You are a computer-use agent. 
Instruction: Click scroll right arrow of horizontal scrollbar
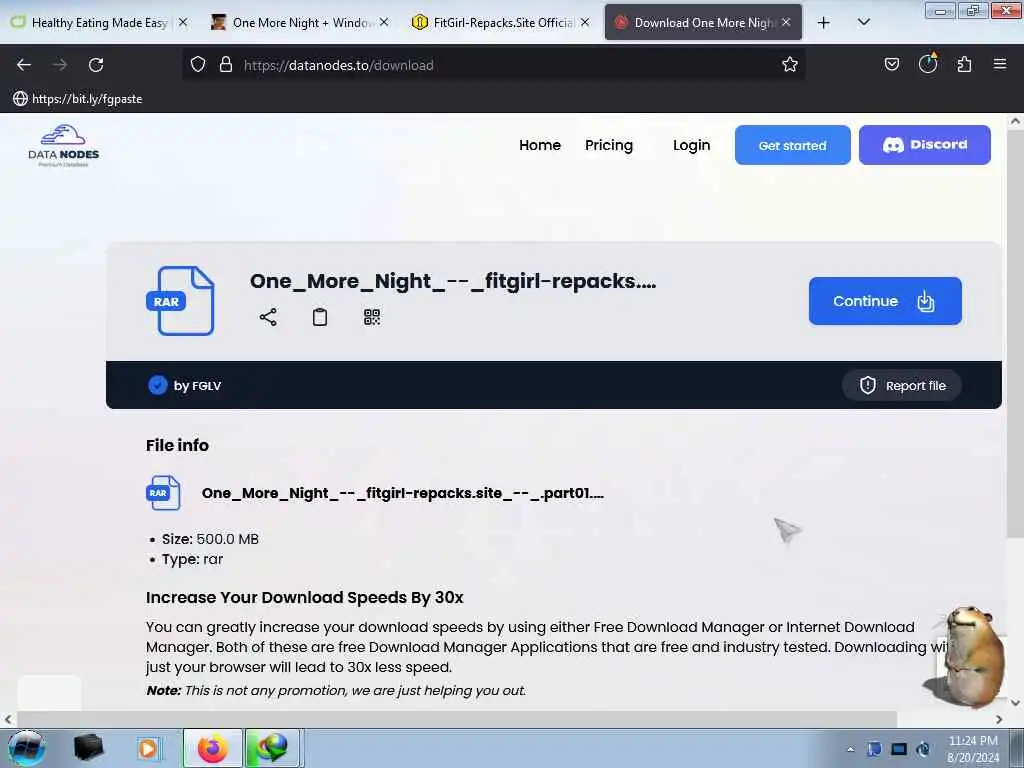coord(999,719)
